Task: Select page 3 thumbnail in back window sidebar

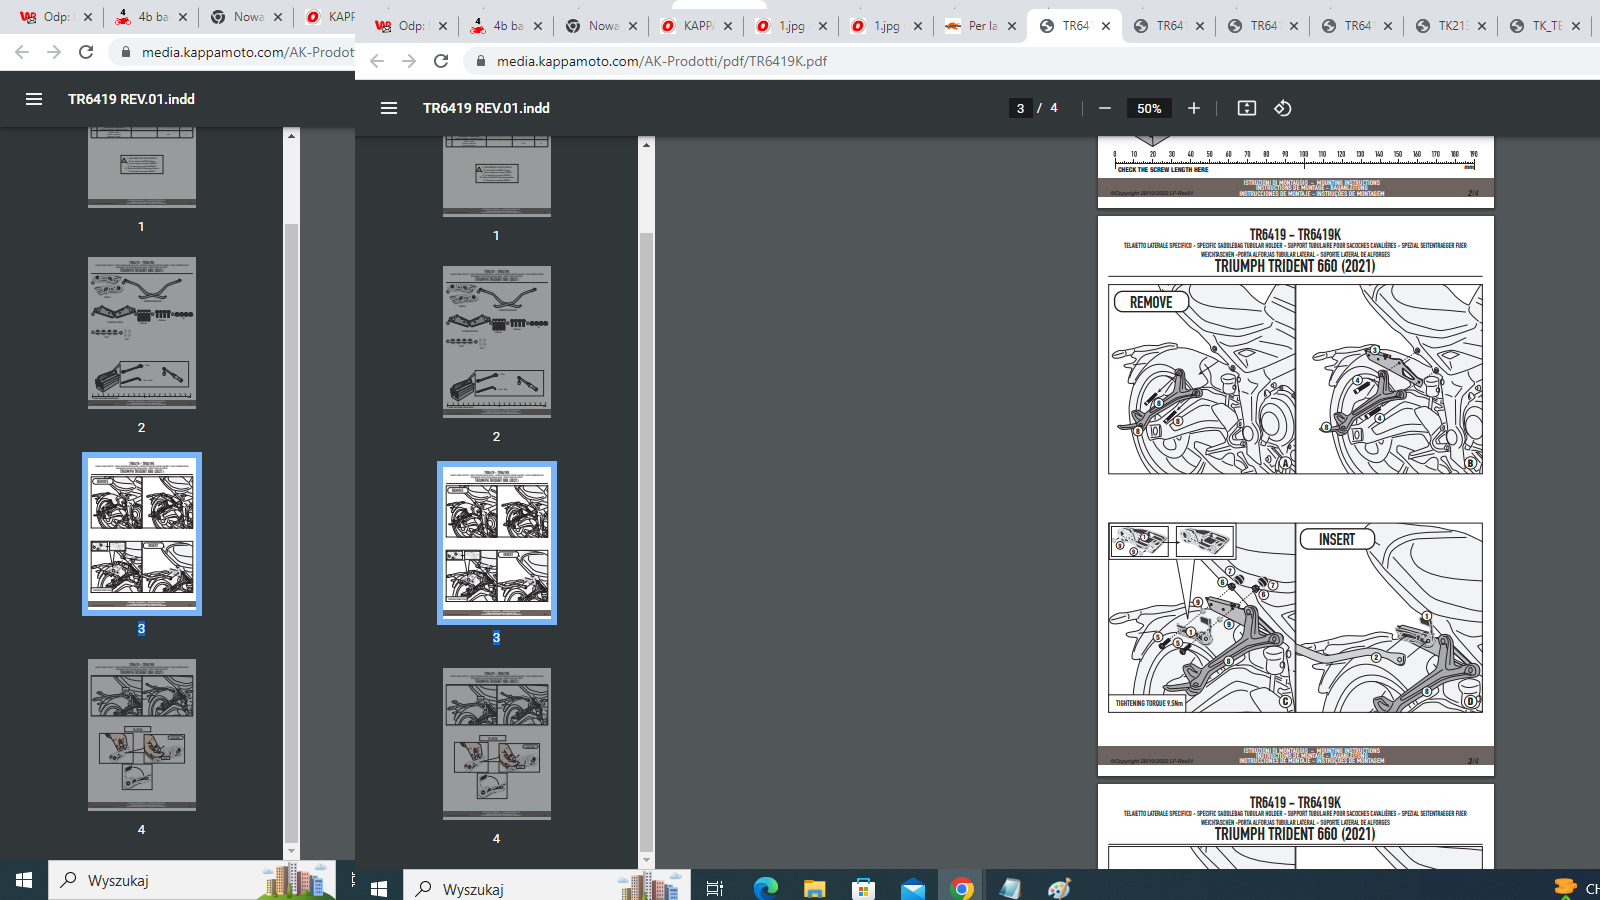Action: [x=142, y=534]
